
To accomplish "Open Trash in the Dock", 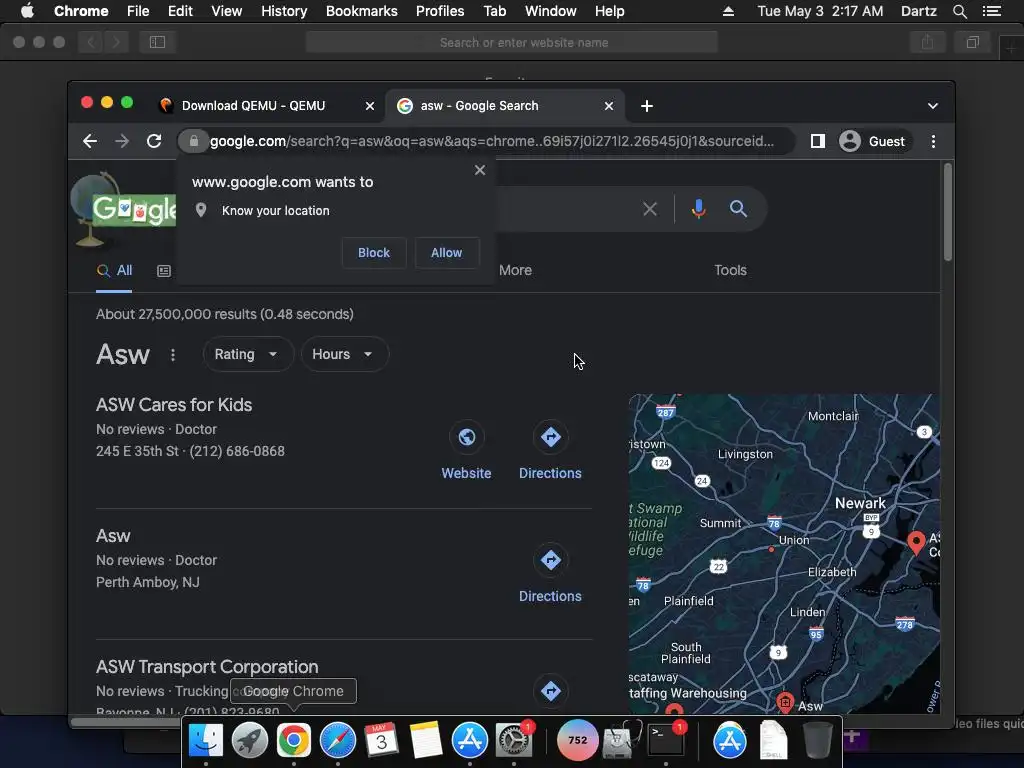I will click(816, 740).
